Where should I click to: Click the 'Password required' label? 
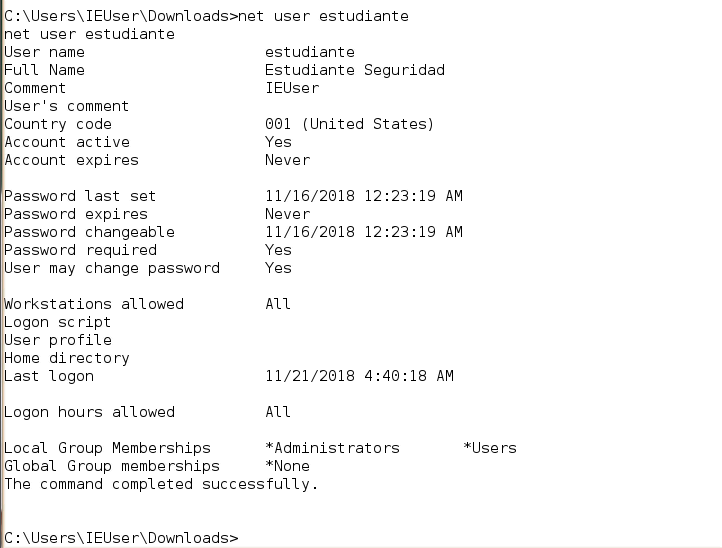(x=80, y=250)
